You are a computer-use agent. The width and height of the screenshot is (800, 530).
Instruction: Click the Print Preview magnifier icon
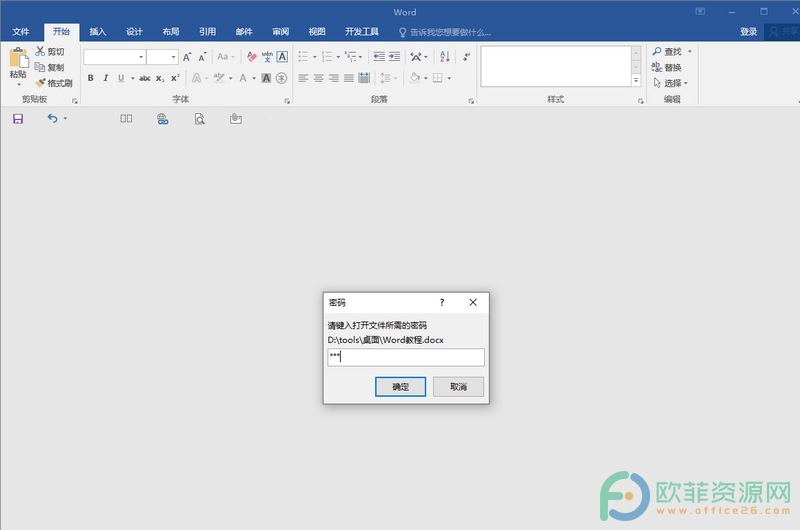click(x=199, y=119)
